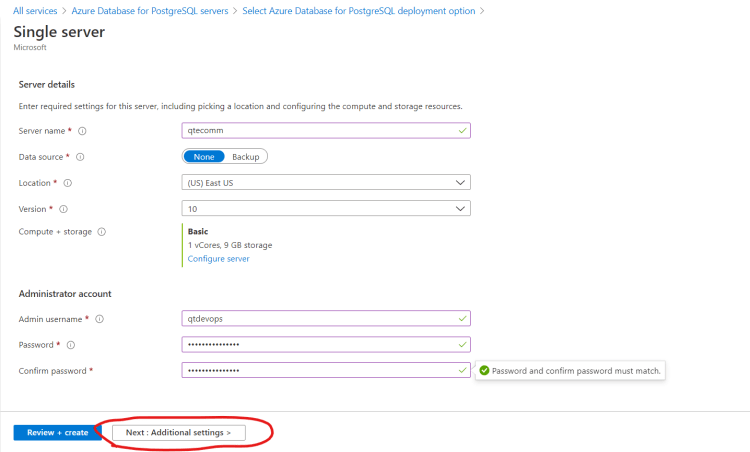750x452 pixels.
Task: Focus the Admin username field
Action: coord(326,319)
